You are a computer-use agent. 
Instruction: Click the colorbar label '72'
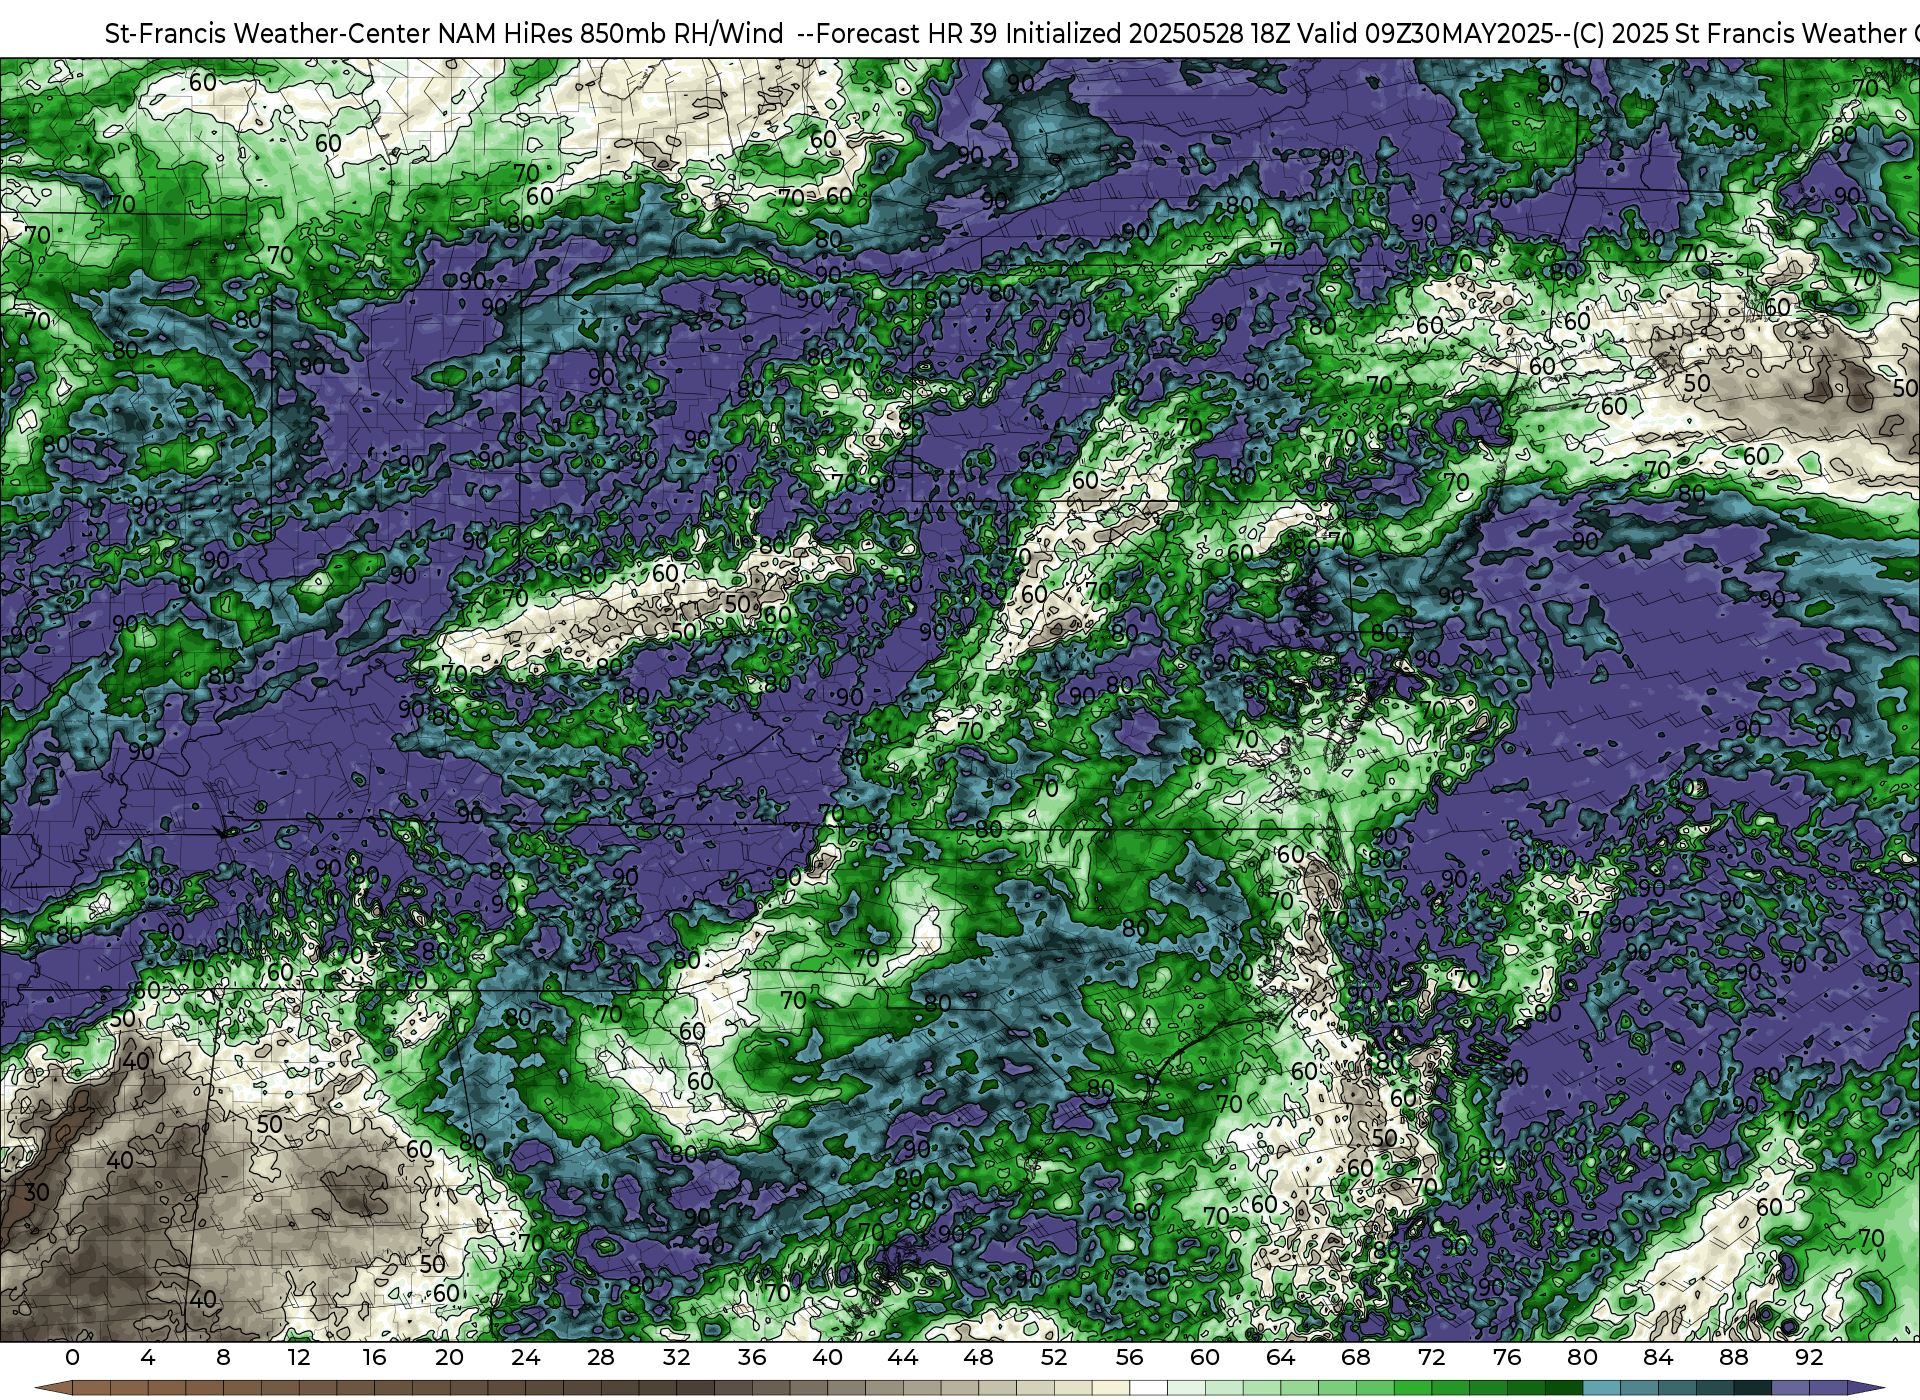pyautogui.click(x=1431, y=1357)
